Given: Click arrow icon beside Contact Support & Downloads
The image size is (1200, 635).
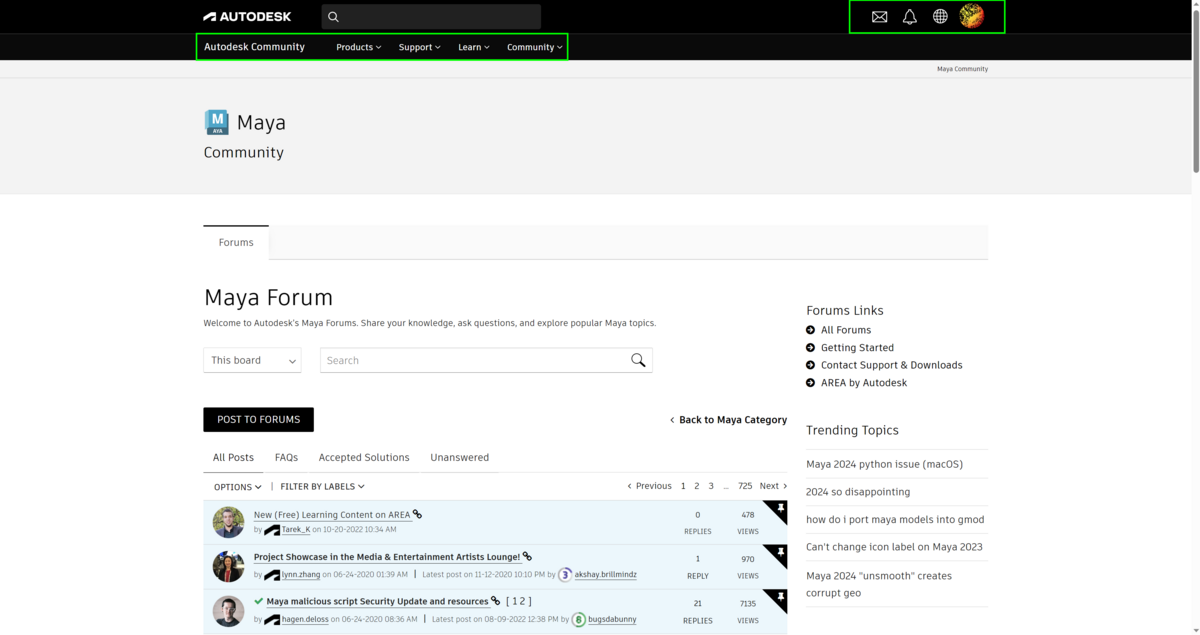Looking at the screenshot, I should (x=811, y=365).
